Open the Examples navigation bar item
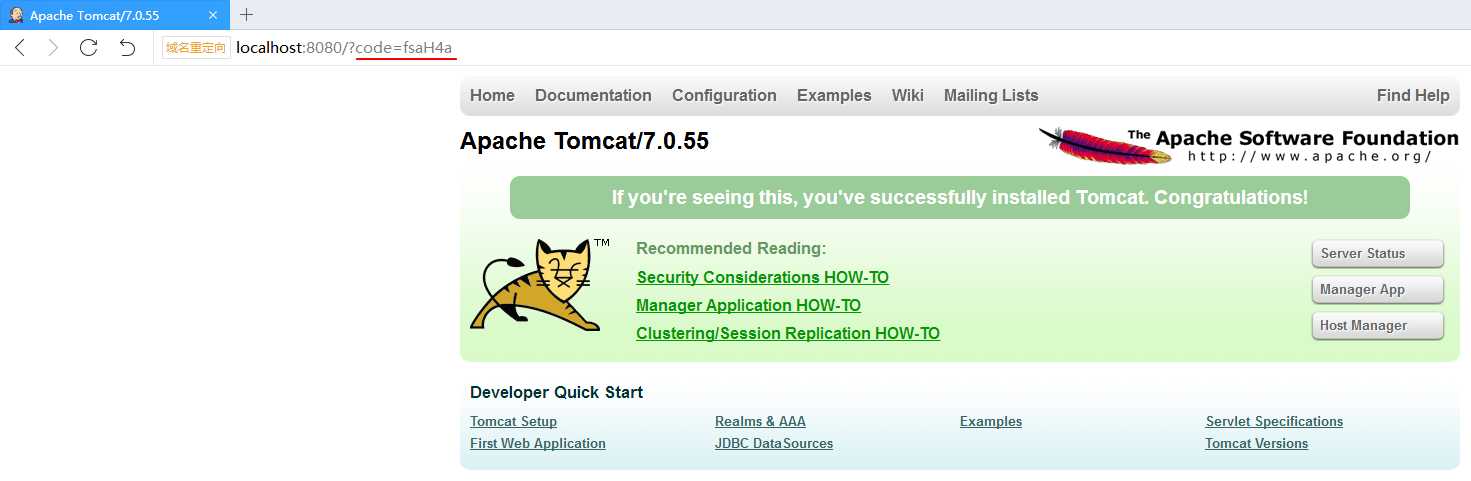The width and height of the screenshot is (1471, 481). tap(834, 95)
